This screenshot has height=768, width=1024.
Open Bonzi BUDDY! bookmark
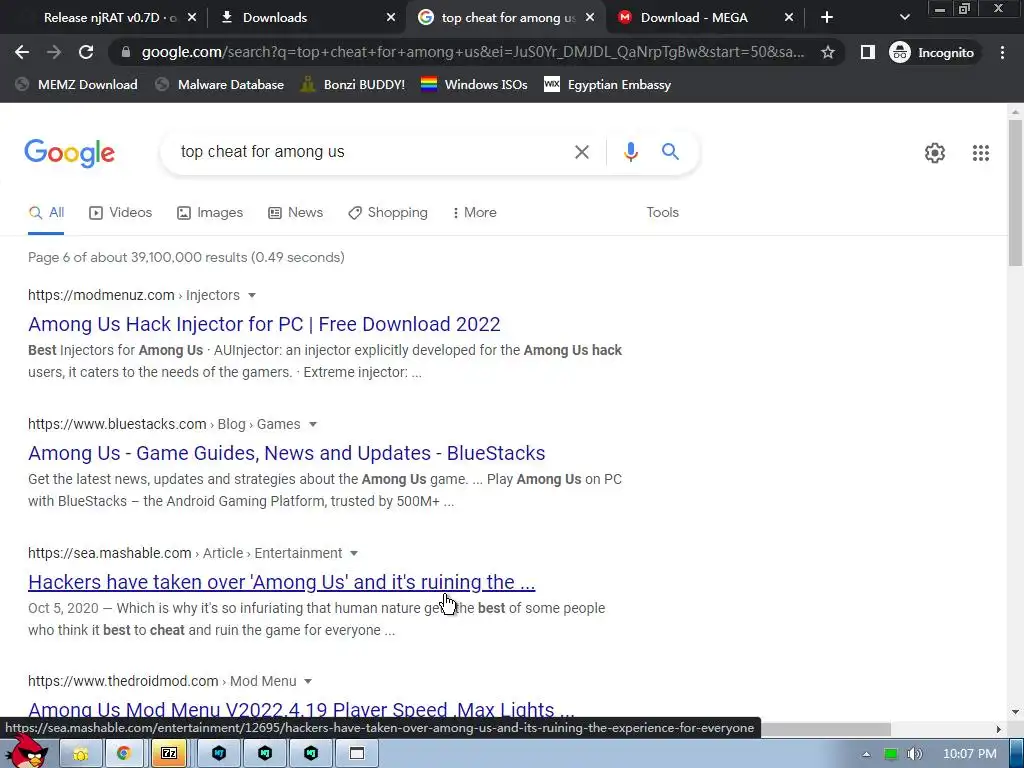click(353, 84)
